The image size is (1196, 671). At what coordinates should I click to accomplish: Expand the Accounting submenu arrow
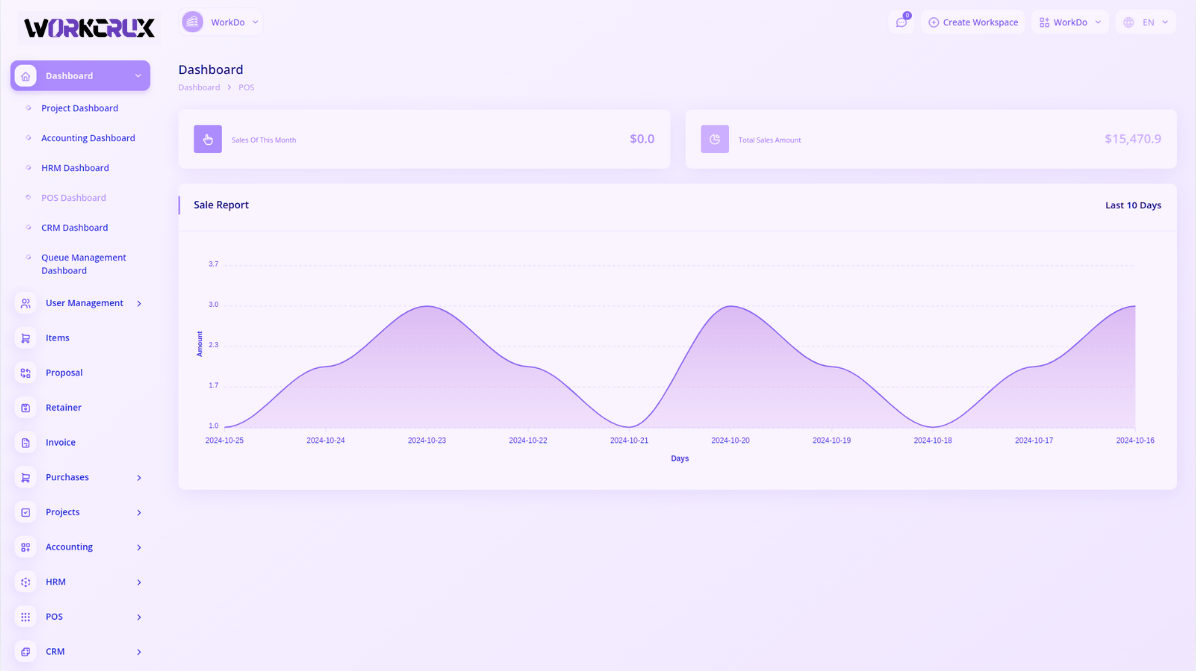tap(139, 547)
